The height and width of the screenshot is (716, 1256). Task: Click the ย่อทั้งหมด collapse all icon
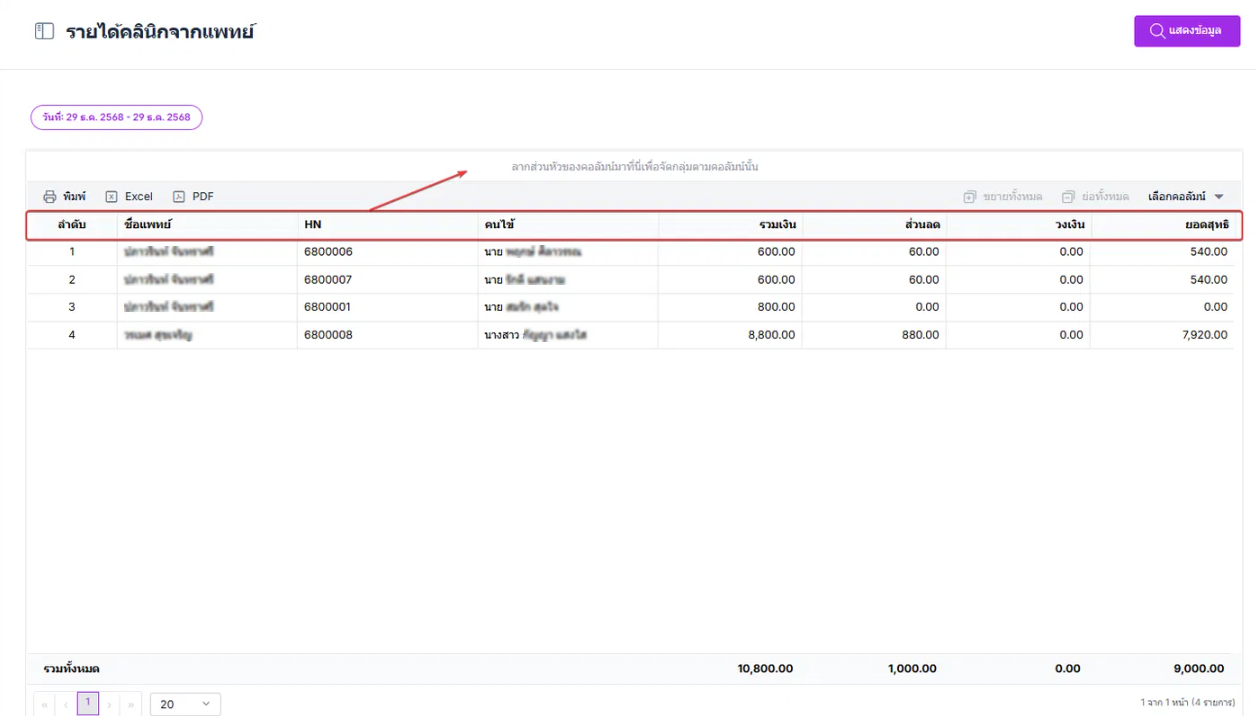coord(1068,197)
